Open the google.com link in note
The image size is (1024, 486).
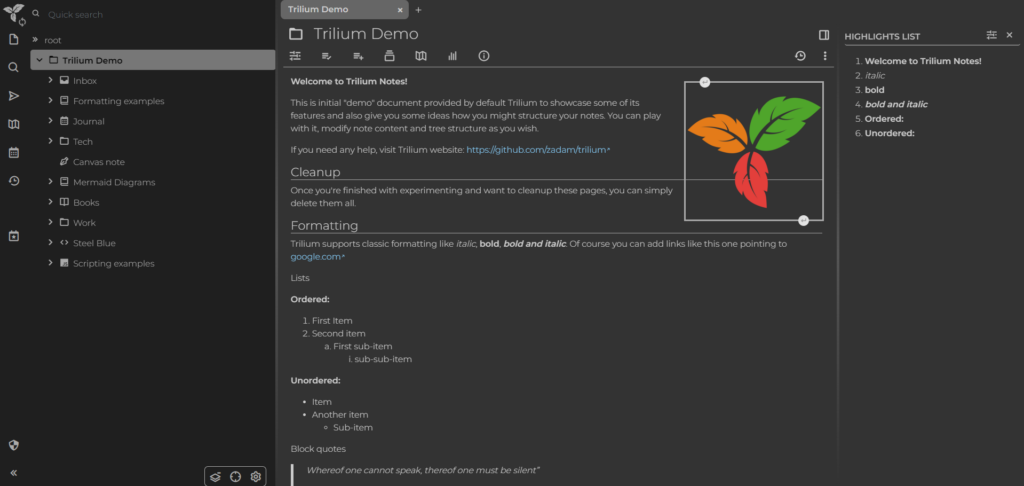click(x=315, y=257)
